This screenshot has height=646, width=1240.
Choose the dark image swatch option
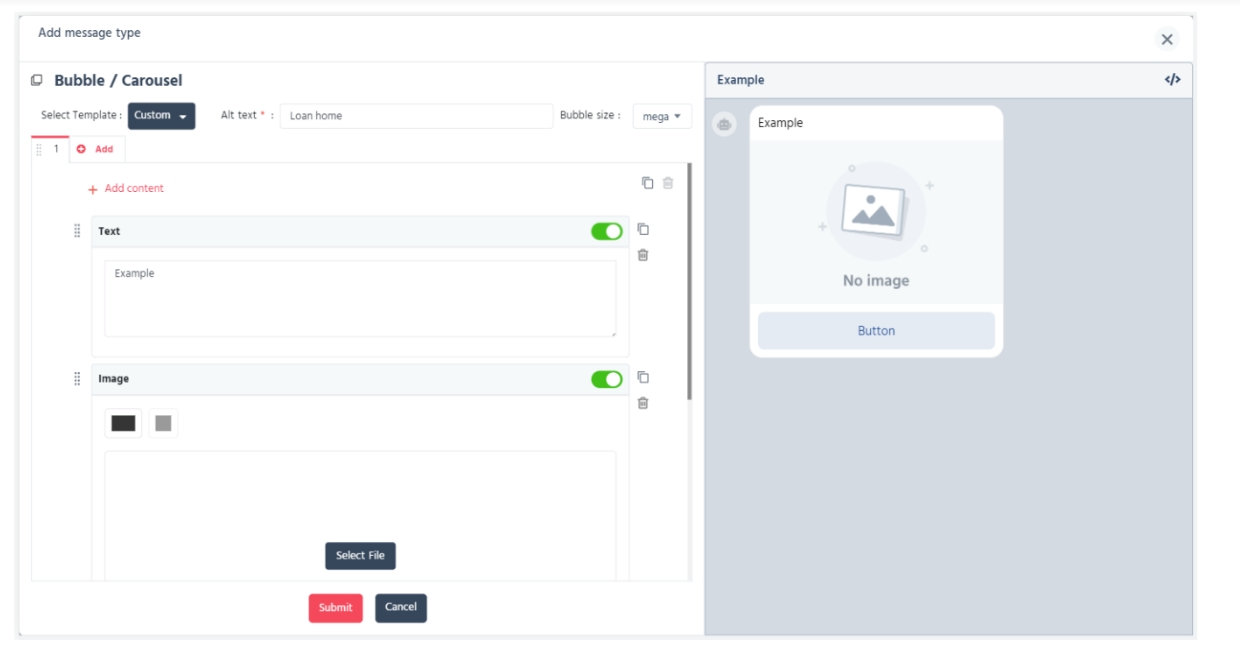click(x=123, y=424)
